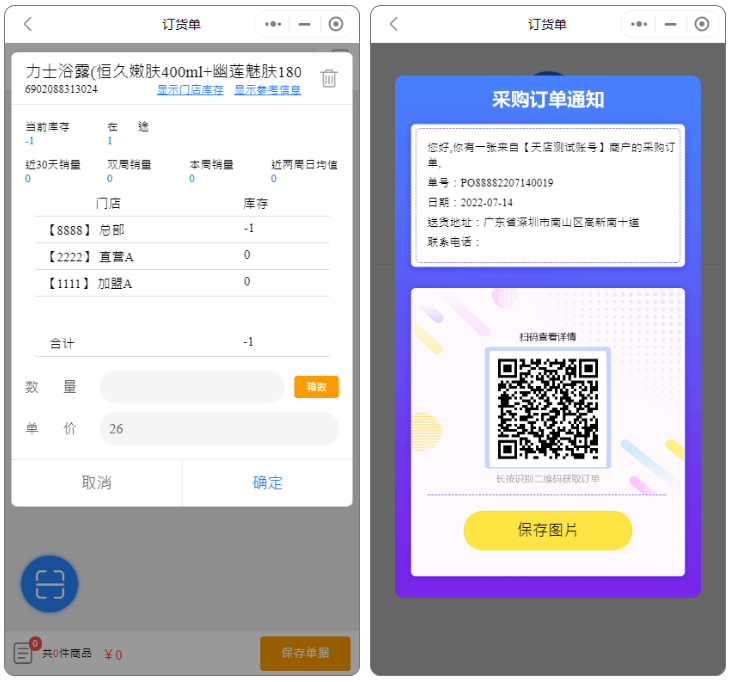The height and width of the screenshot is (682, 733).
Task: Click 显示参考信息 link
Action: point(267,90)
